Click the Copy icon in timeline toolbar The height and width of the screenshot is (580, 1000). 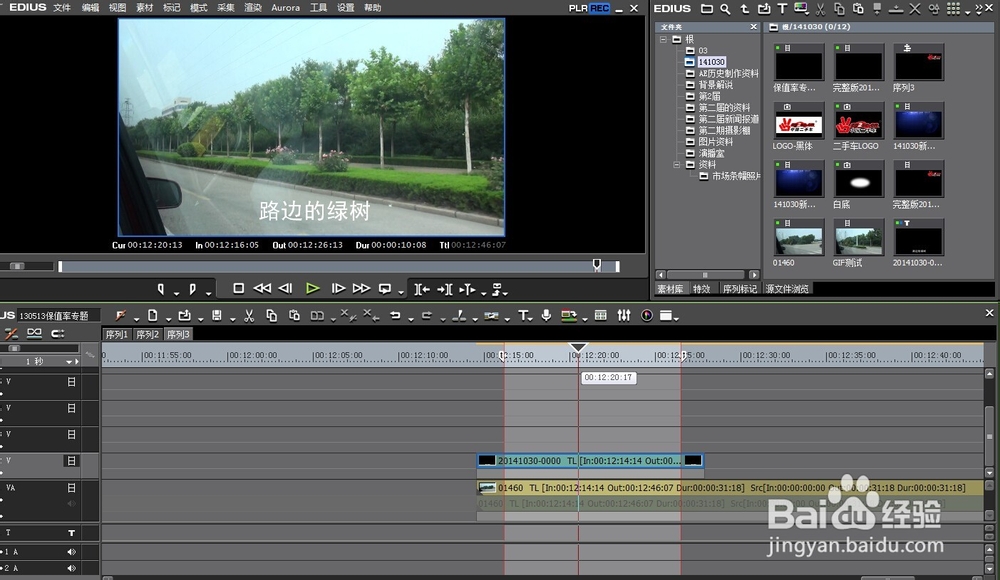click(272, 315)
